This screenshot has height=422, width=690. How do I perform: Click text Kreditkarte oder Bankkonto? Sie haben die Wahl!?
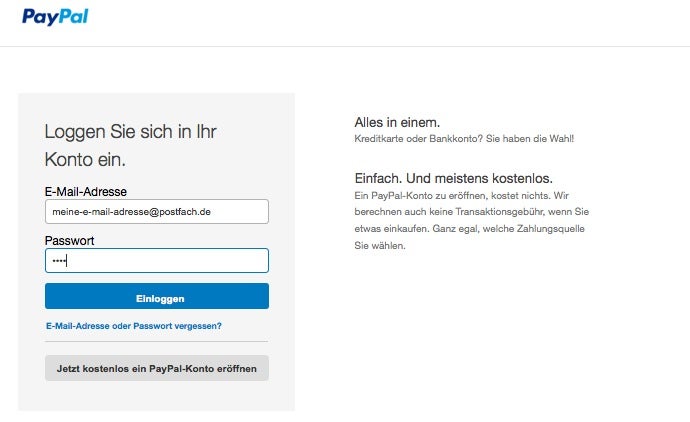[464, 139]
